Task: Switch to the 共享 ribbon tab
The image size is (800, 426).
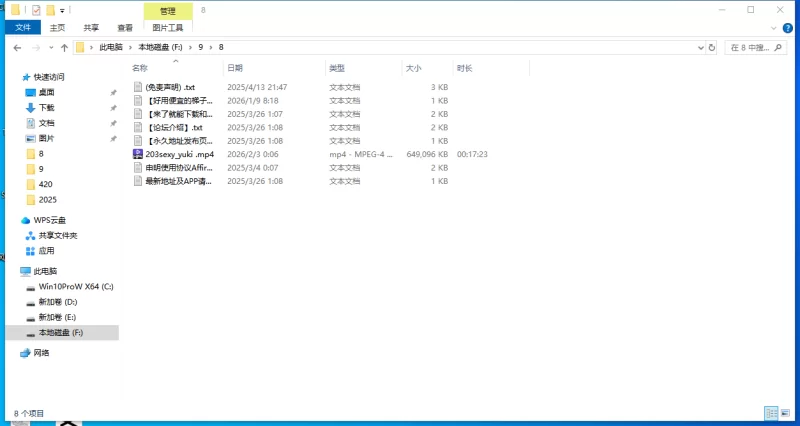Action: click(91, 28)
